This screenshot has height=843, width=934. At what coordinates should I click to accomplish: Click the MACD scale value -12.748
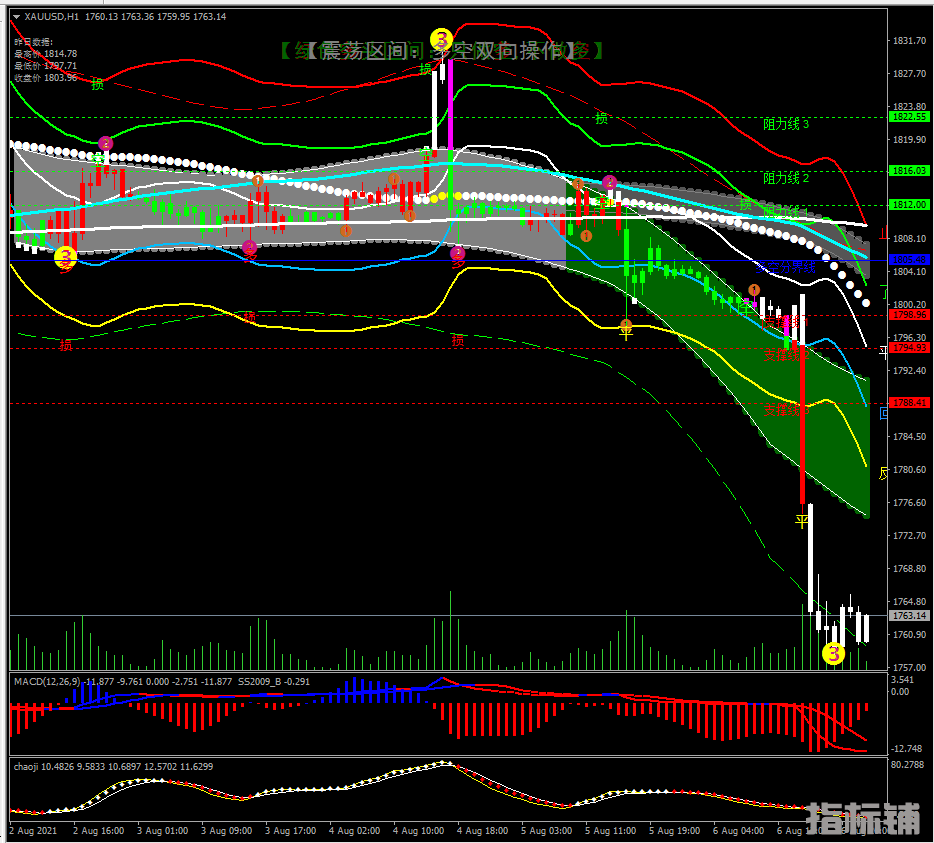[x=906, y=748]
